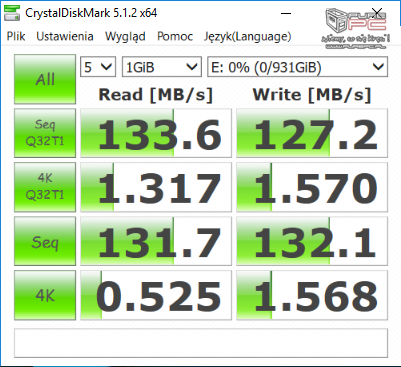
Task: Start the Seq Q32T1 test
Action: (x=45, y=133)
